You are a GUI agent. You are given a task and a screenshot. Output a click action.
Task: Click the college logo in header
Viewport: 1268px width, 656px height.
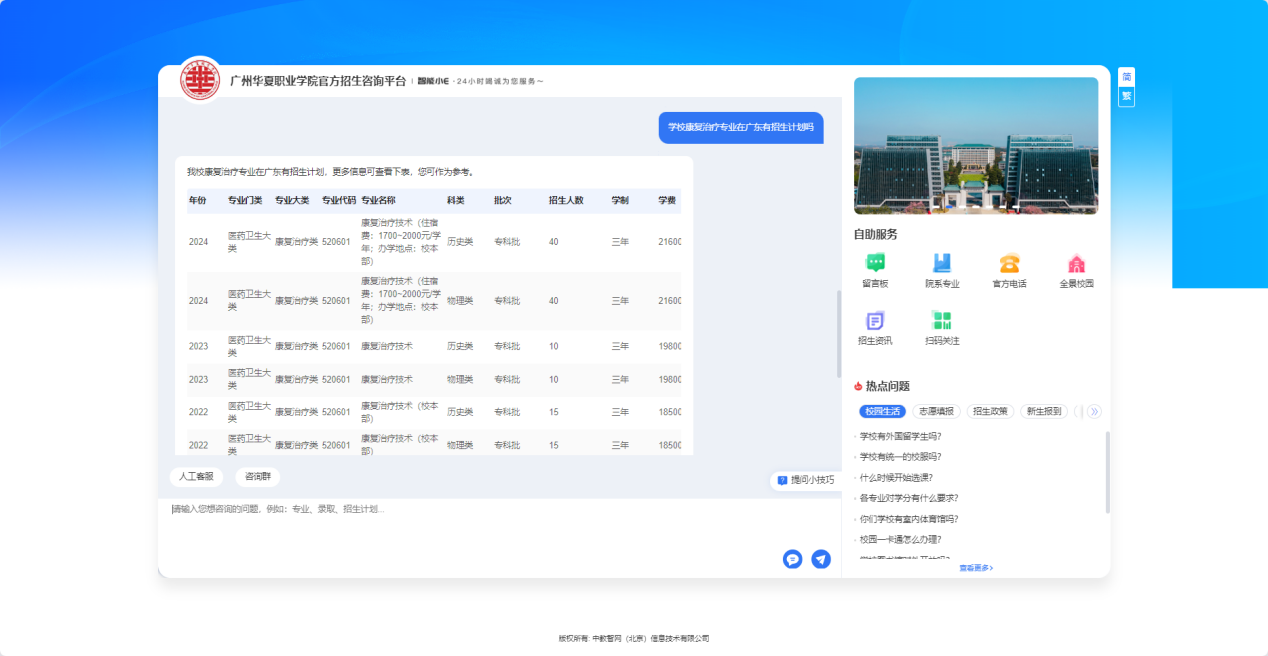[200, 80]
